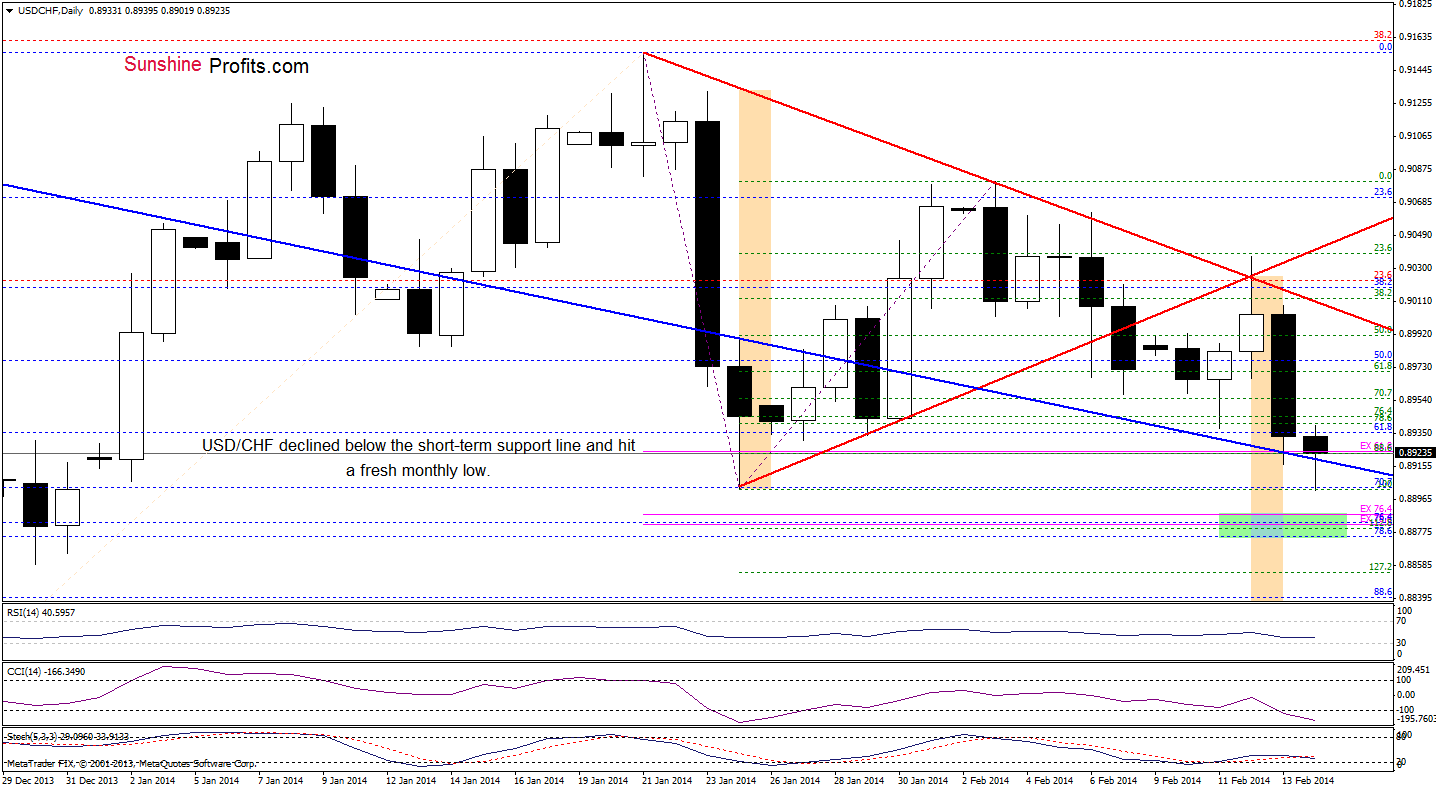Click the '88.6' Fibonacci level label
Image resolution: width=1436 pixels, height=789 pixels.
(x=1384, y=592)
